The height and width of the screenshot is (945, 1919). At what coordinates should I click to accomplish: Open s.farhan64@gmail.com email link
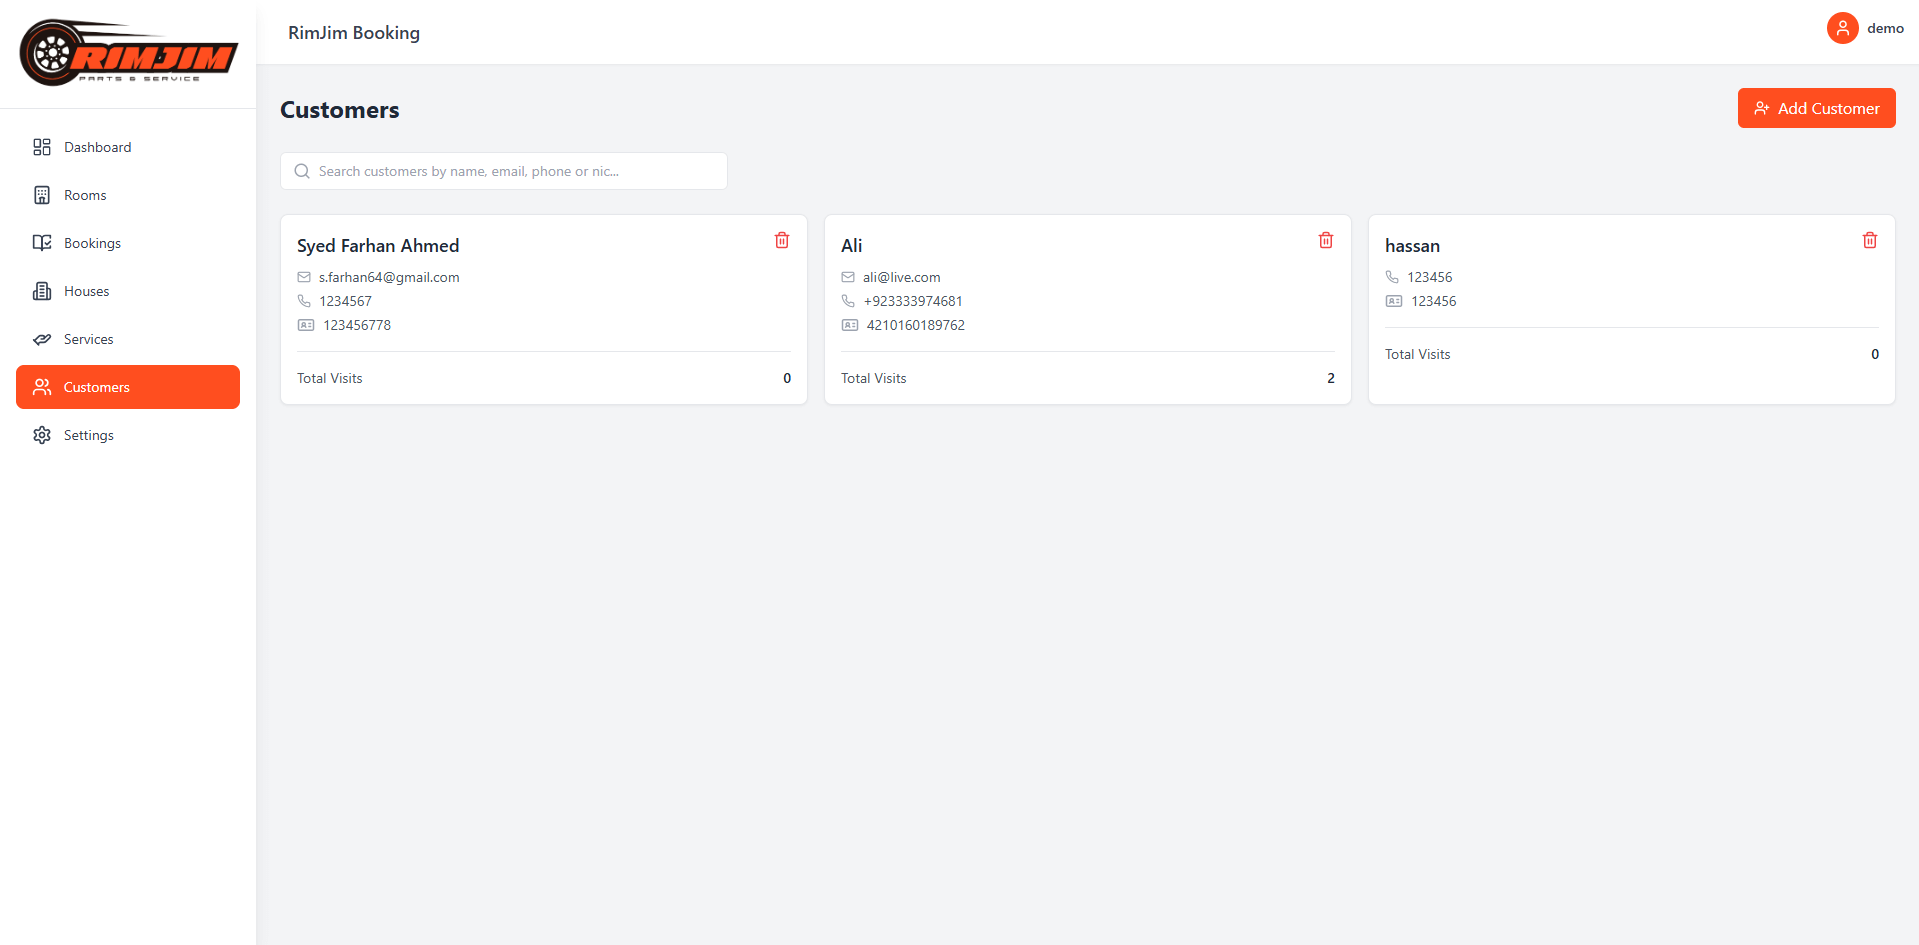click(x=389, y=277)
